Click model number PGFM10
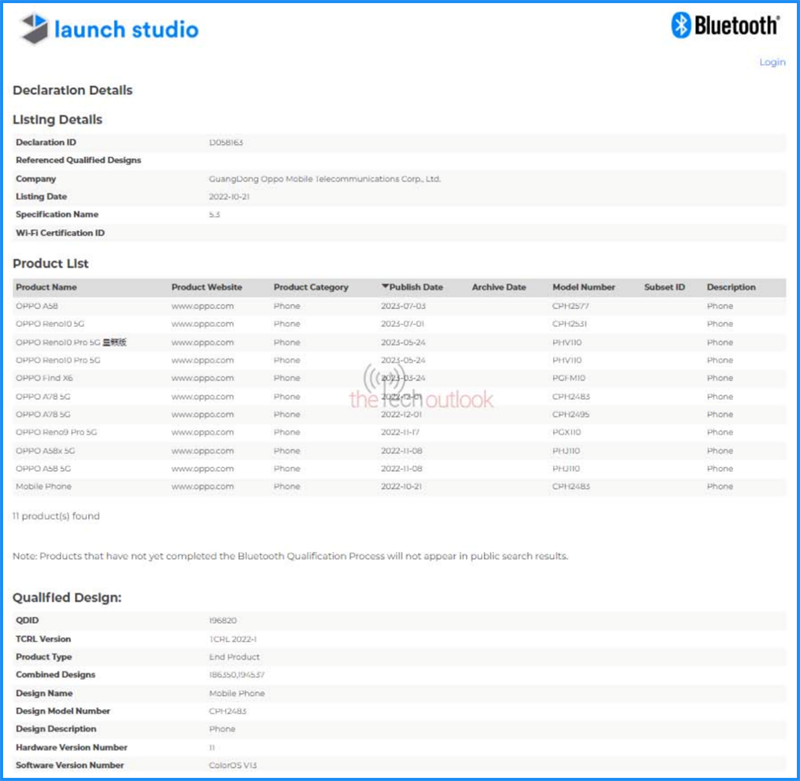 pos(568,378)
